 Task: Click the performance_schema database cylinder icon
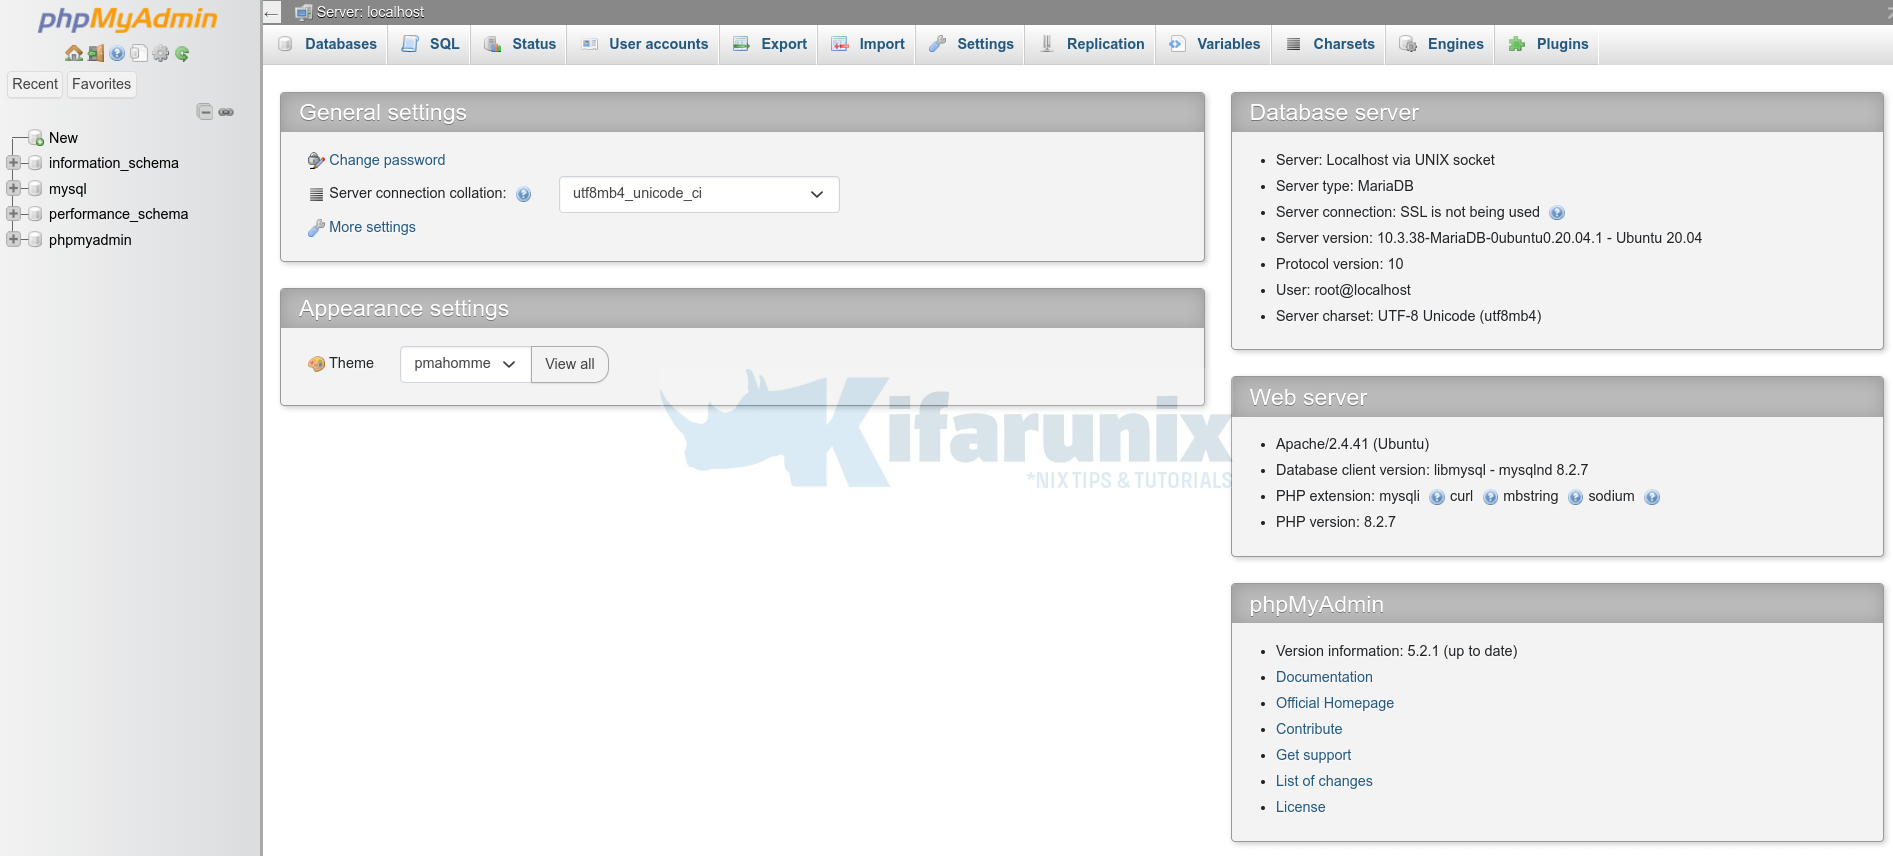click(x=36, y=214)
